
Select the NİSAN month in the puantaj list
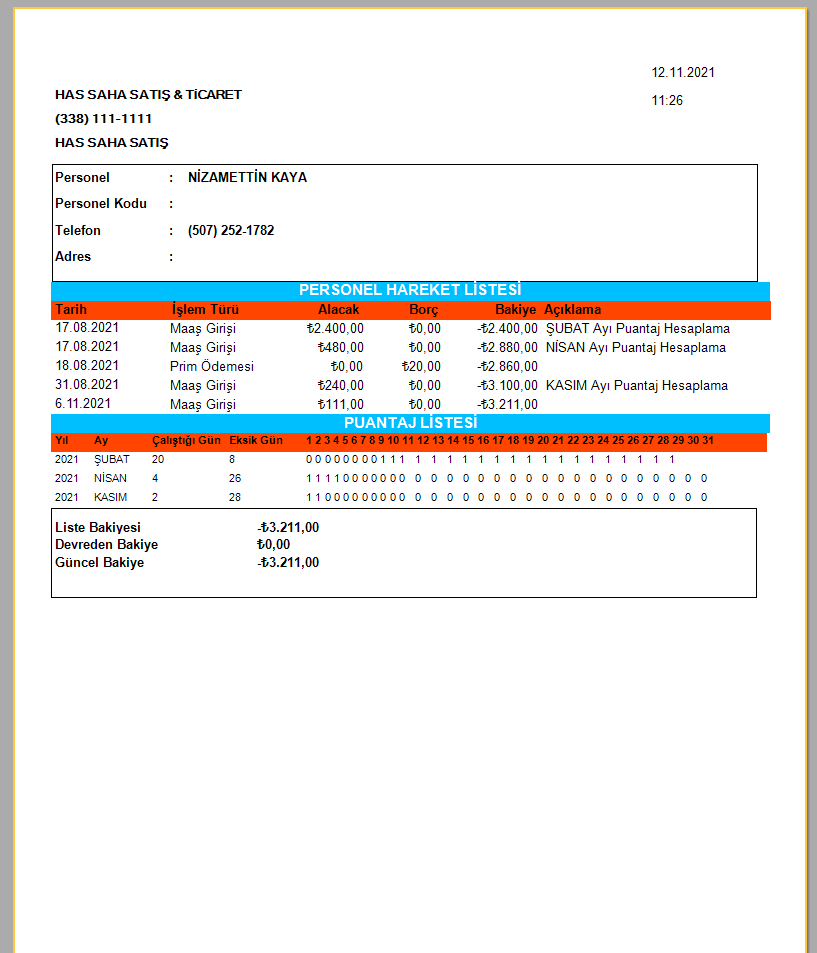pos(110,479)
